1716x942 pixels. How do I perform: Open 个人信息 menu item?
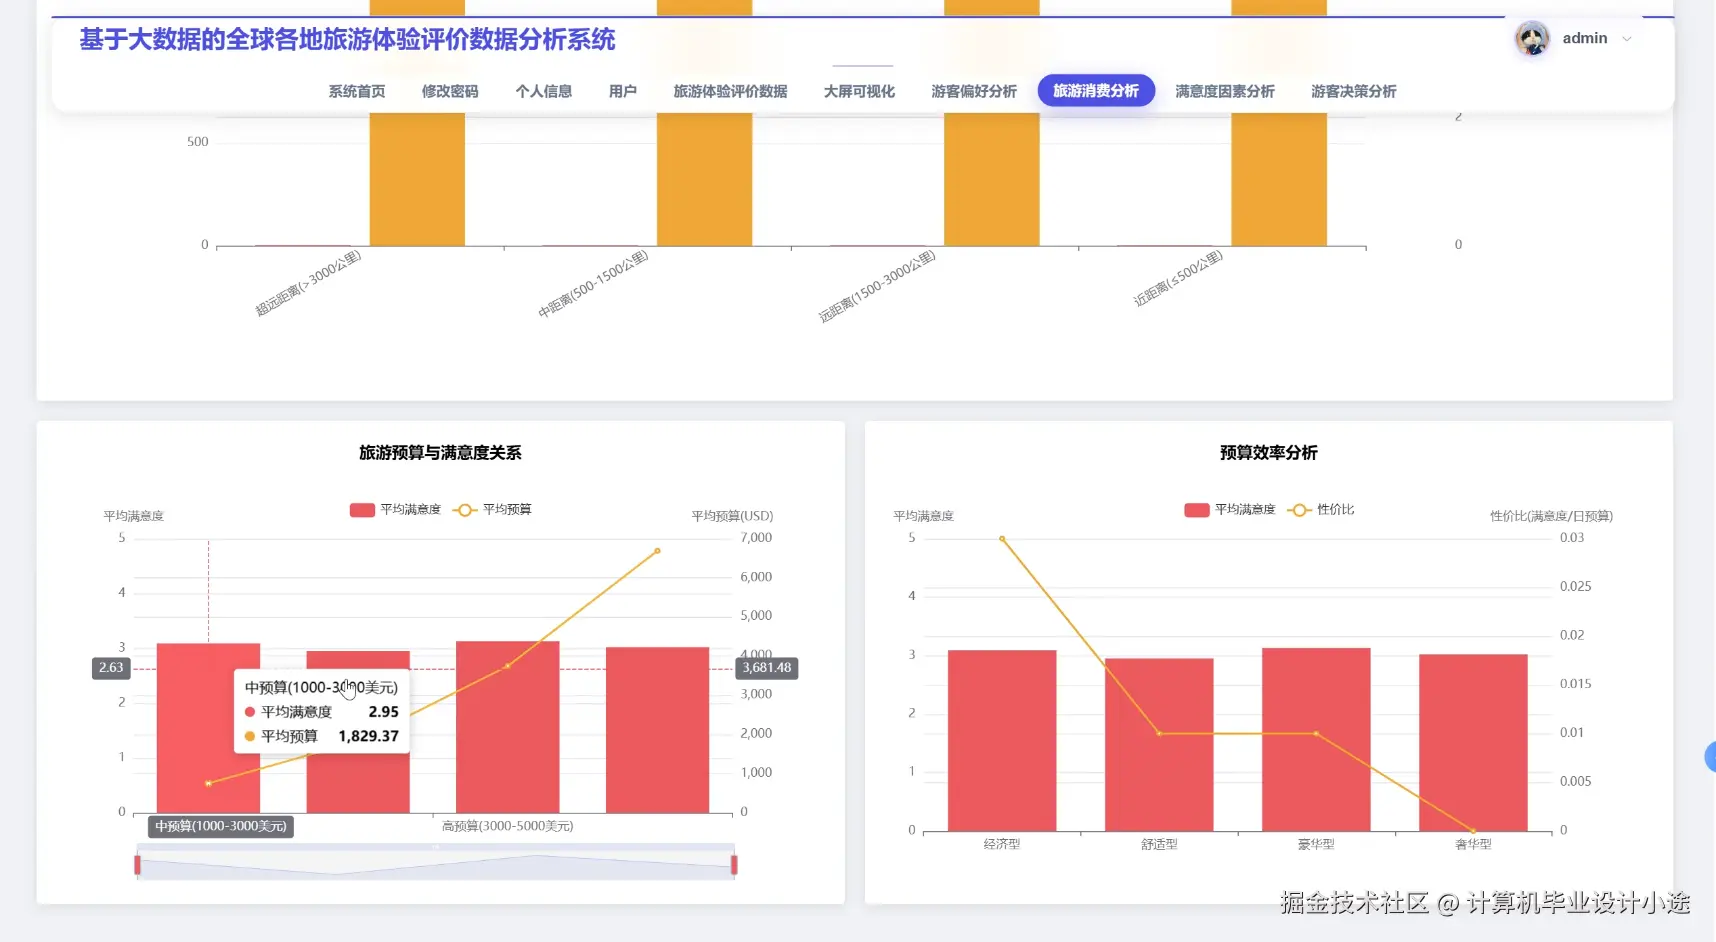click(x=544, y=91)
